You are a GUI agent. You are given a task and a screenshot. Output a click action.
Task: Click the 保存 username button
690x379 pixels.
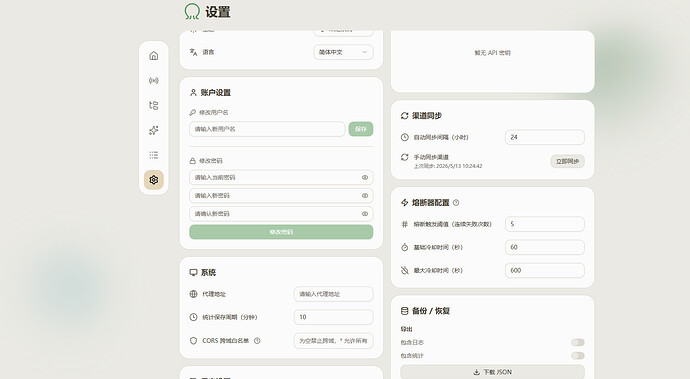tap(361, 129)
